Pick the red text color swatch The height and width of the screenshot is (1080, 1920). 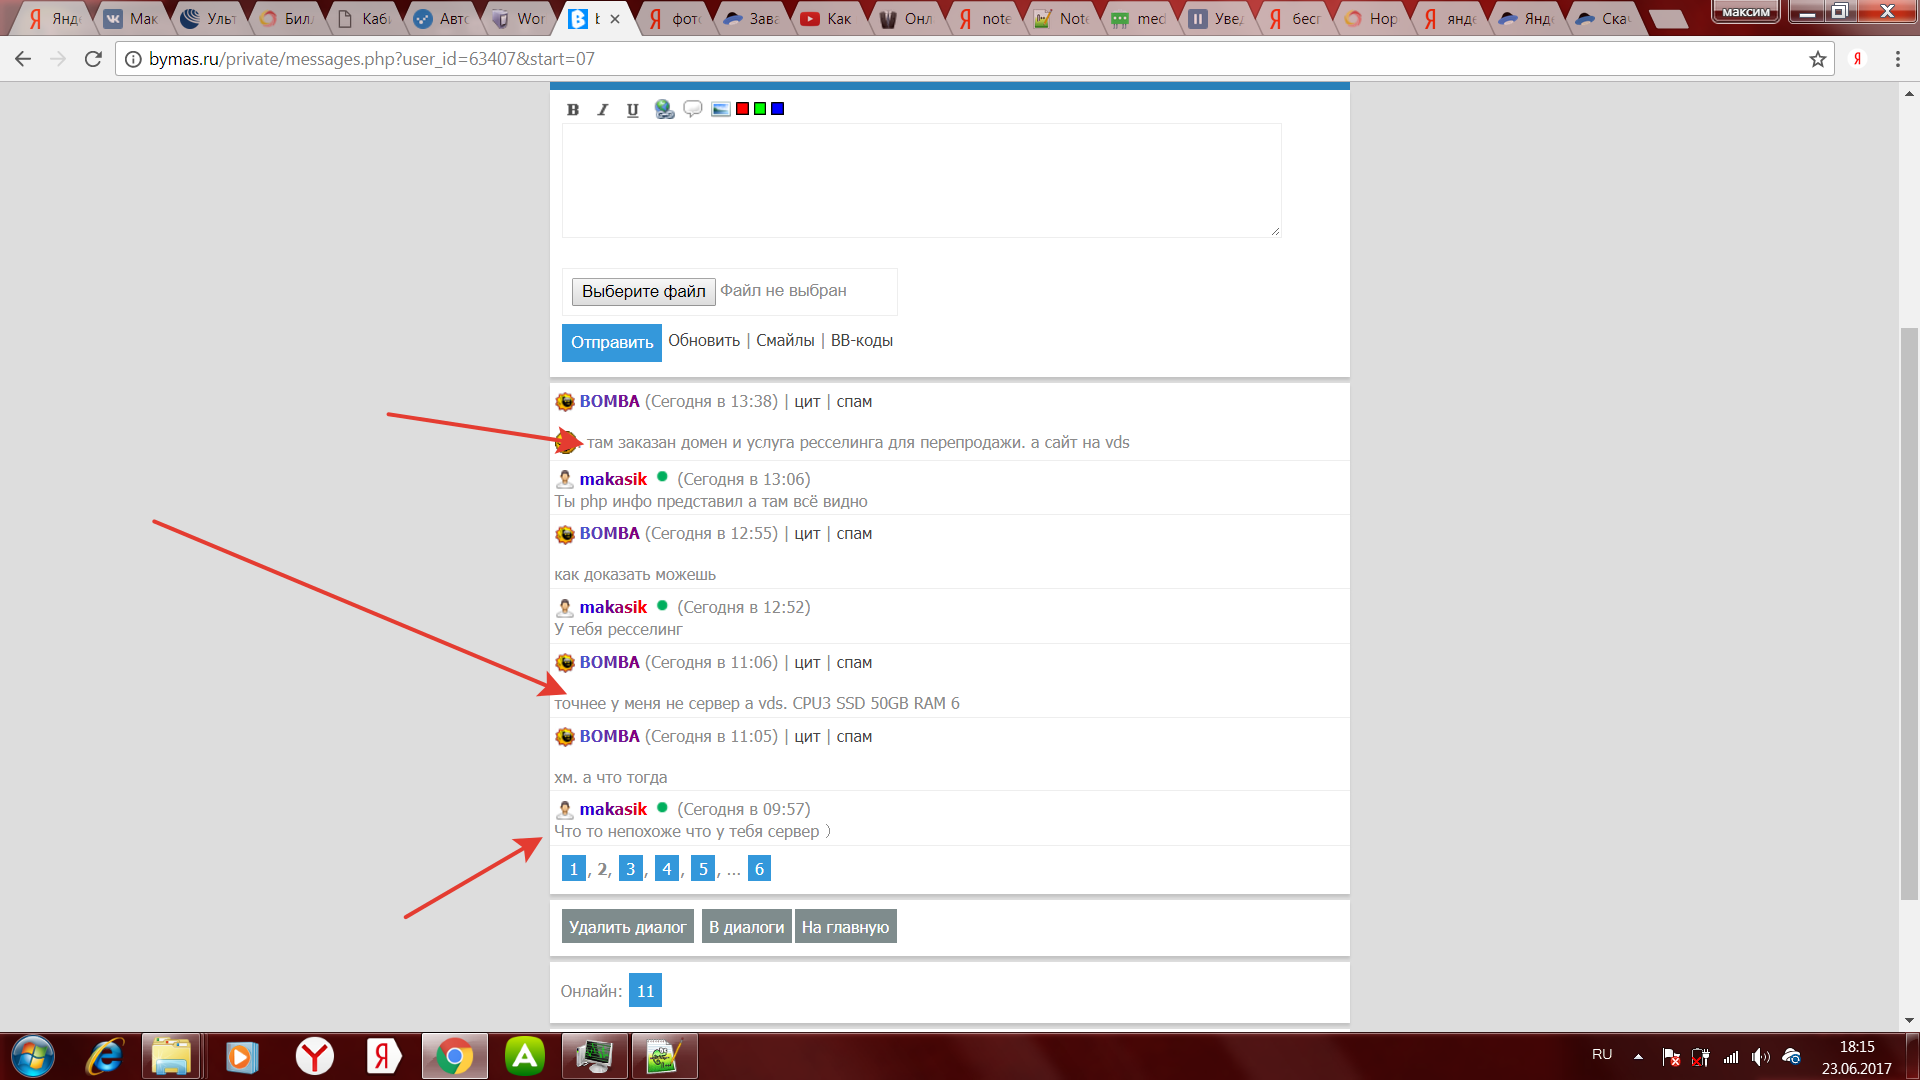click(742, 109)
